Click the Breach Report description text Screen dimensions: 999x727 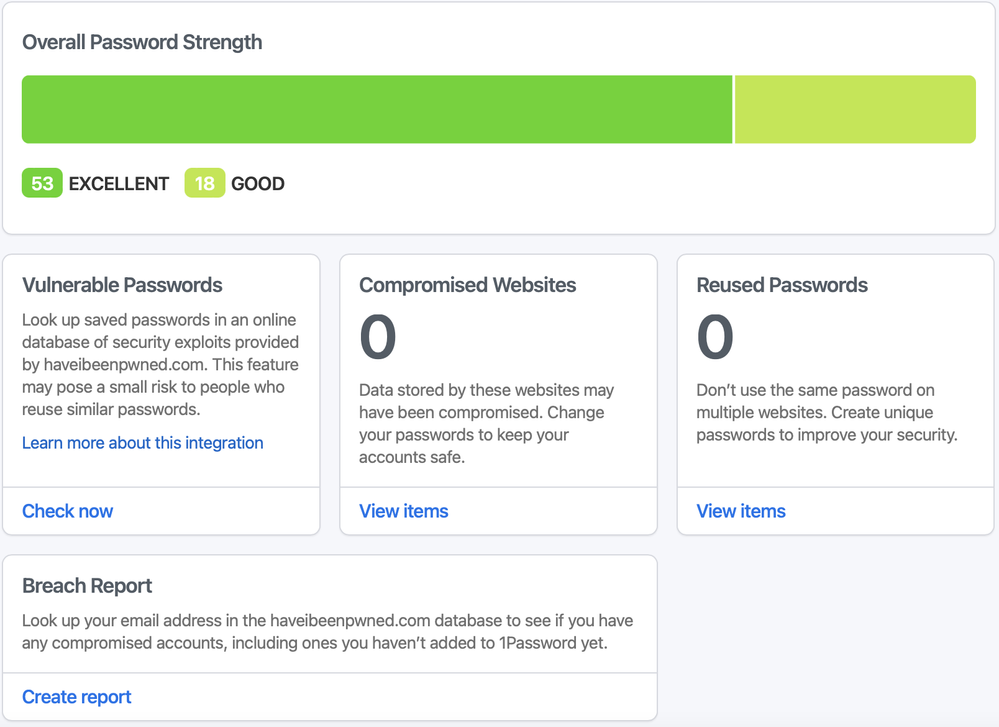coord(327,632)
